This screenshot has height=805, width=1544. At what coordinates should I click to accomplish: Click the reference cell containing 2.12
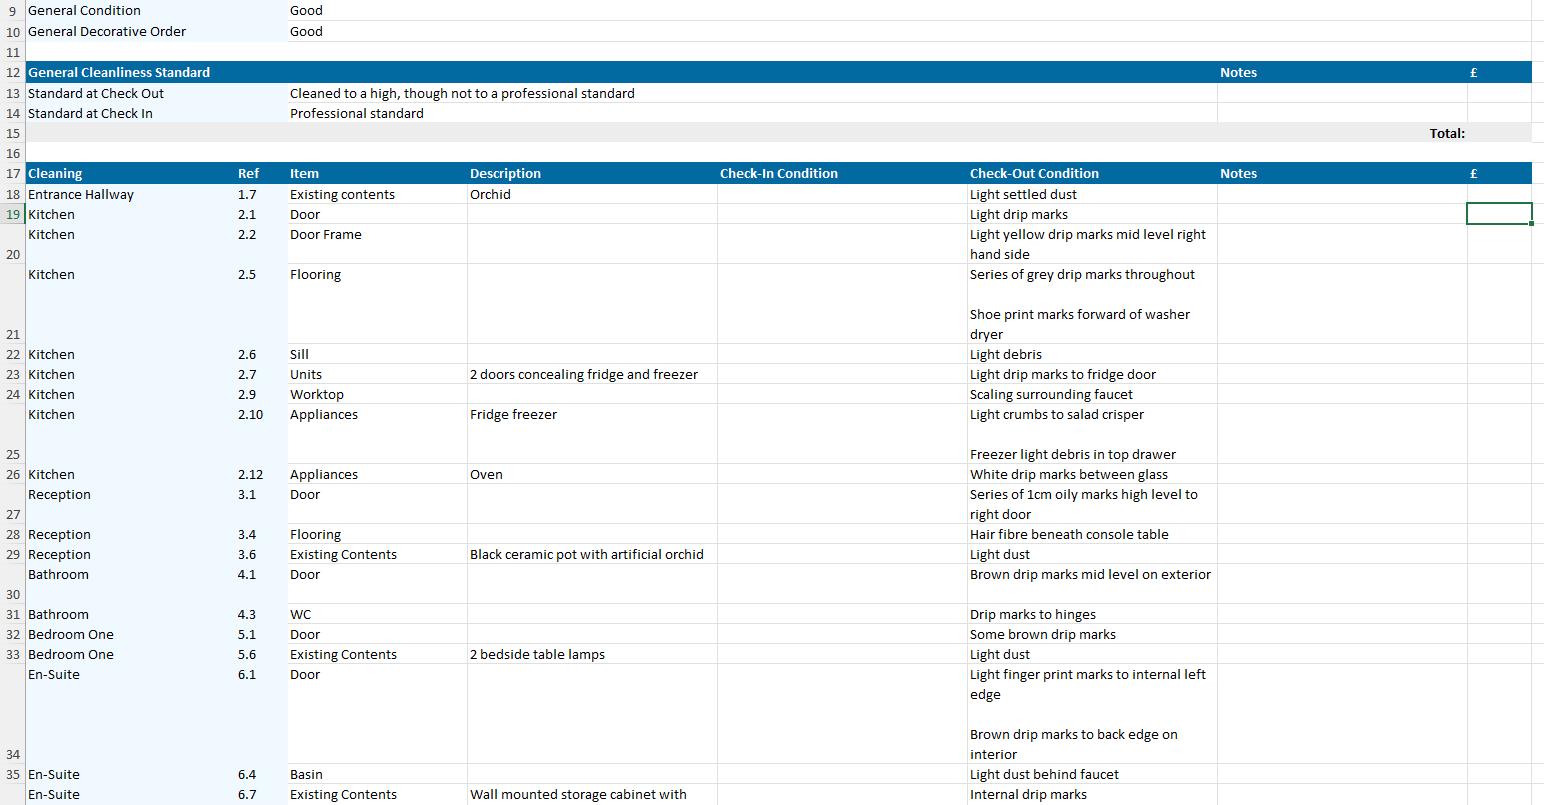(250, 474)
